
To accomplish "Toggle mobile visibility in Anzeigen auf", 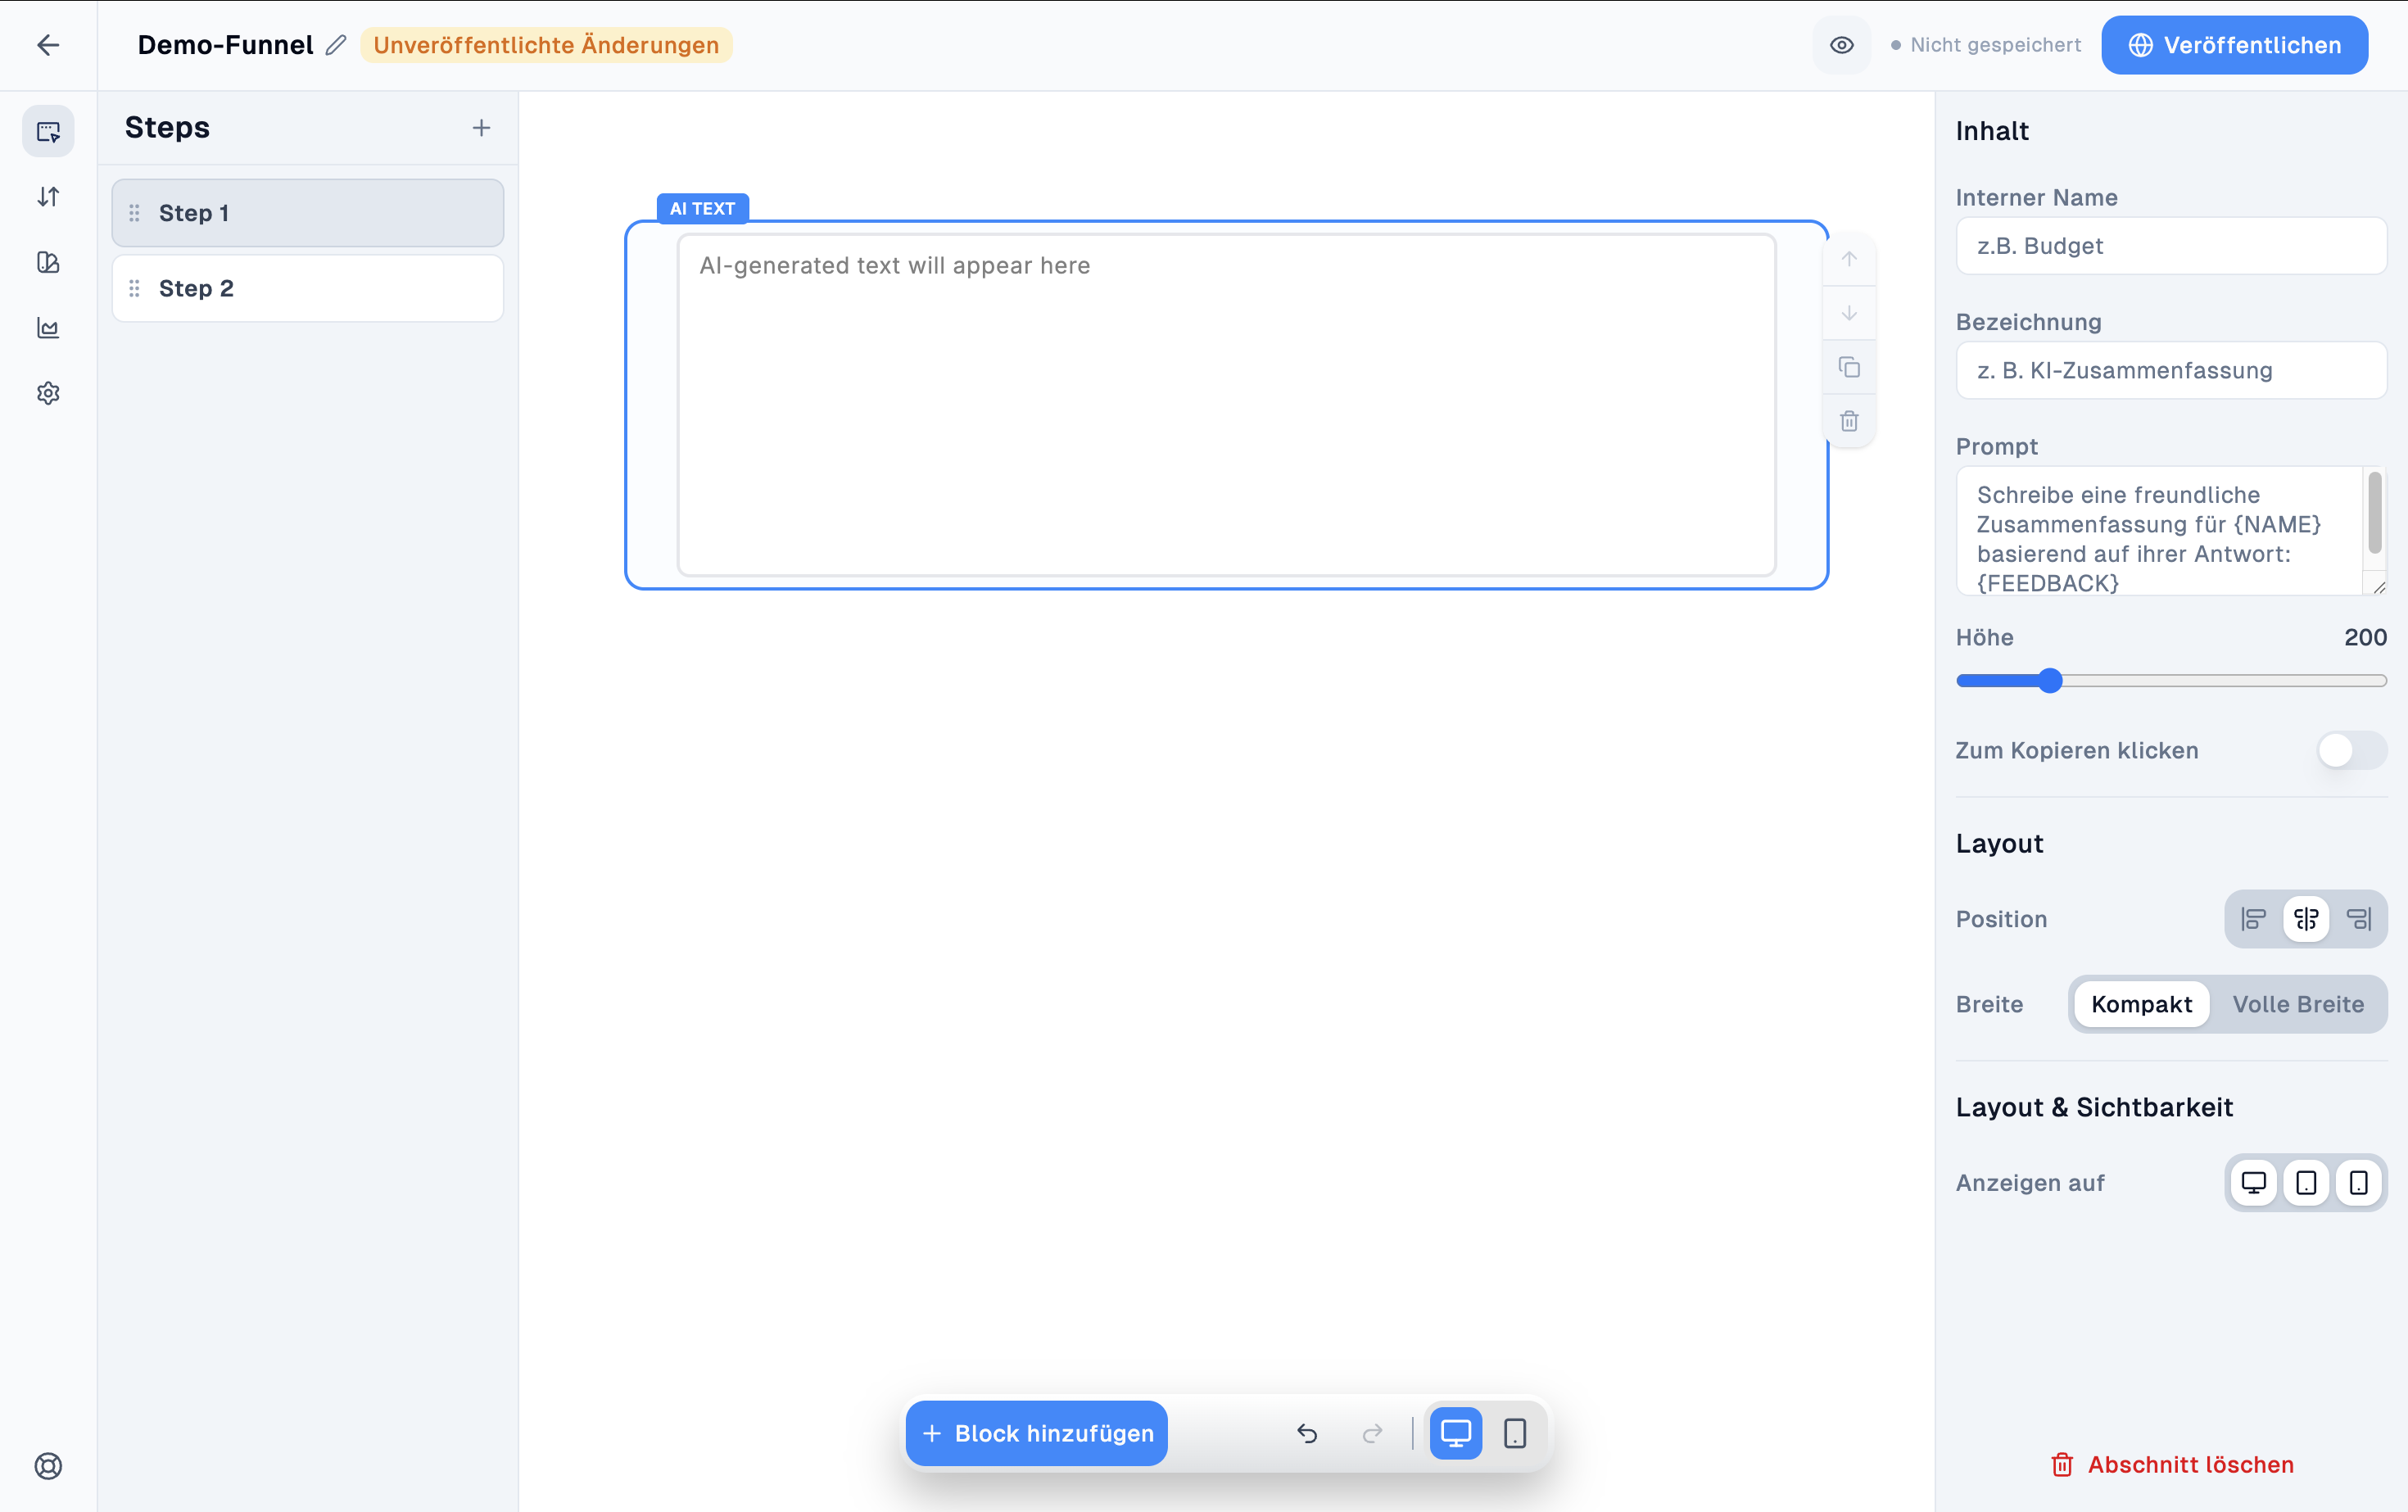I will coord(2359,1183).
